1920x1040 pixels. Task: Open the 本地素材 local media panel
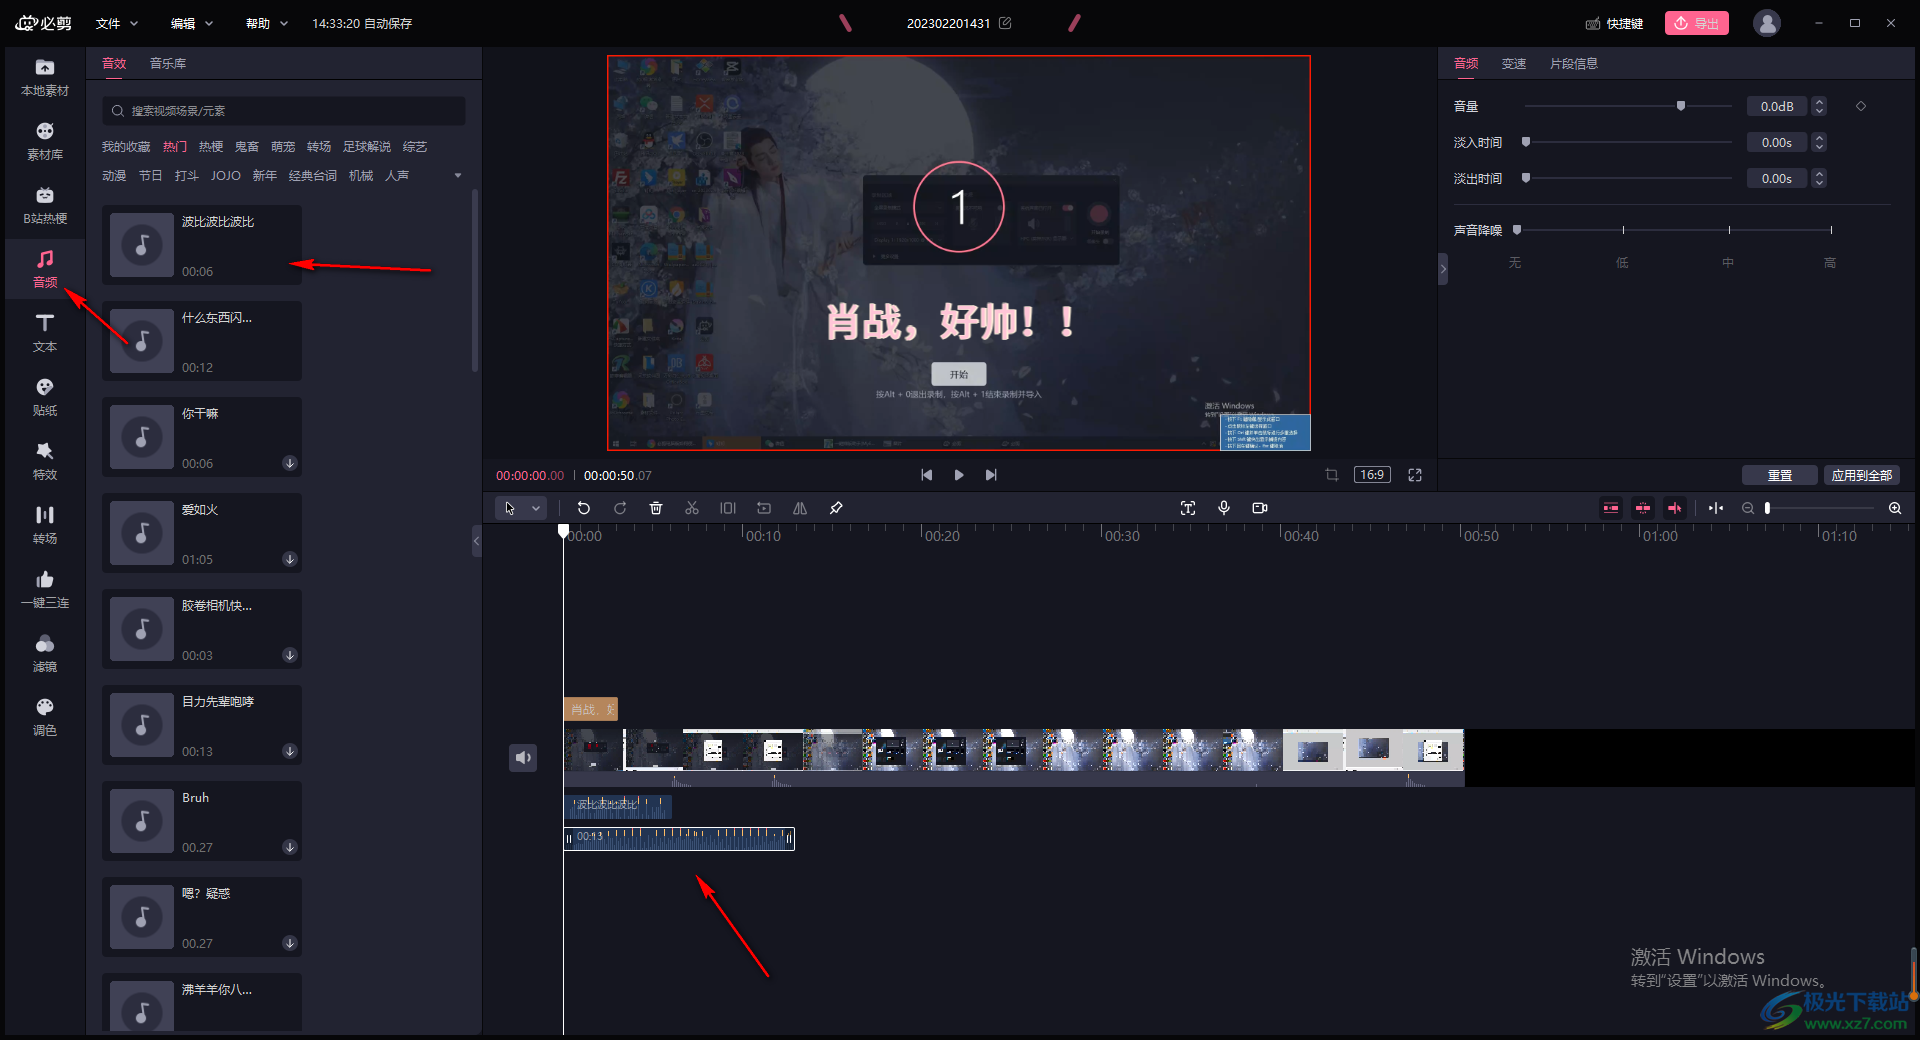click(x=45, y=77)
